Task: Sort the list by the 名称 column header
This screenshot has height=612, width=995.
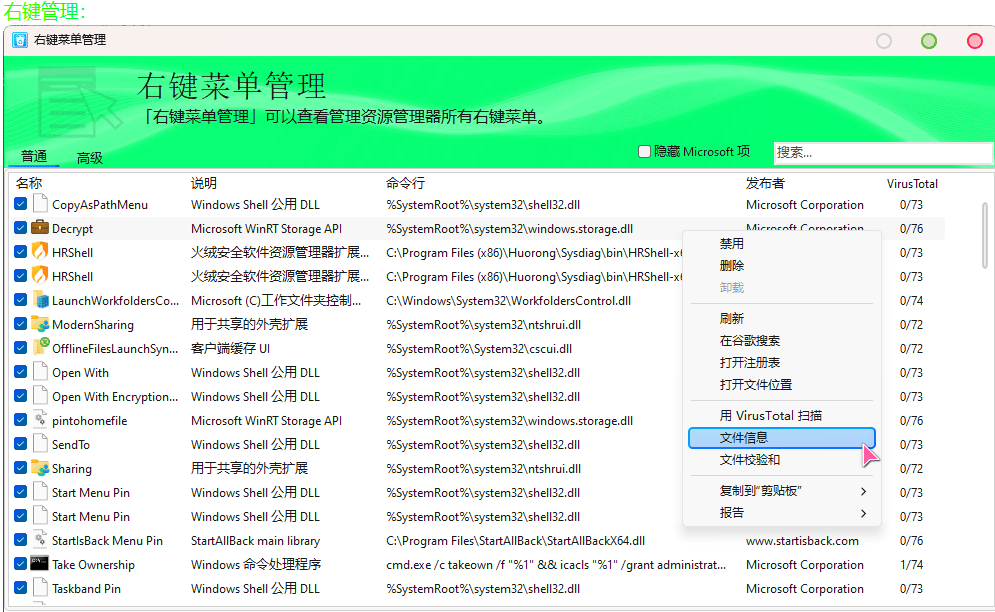Action: click(x=29, y=183)
